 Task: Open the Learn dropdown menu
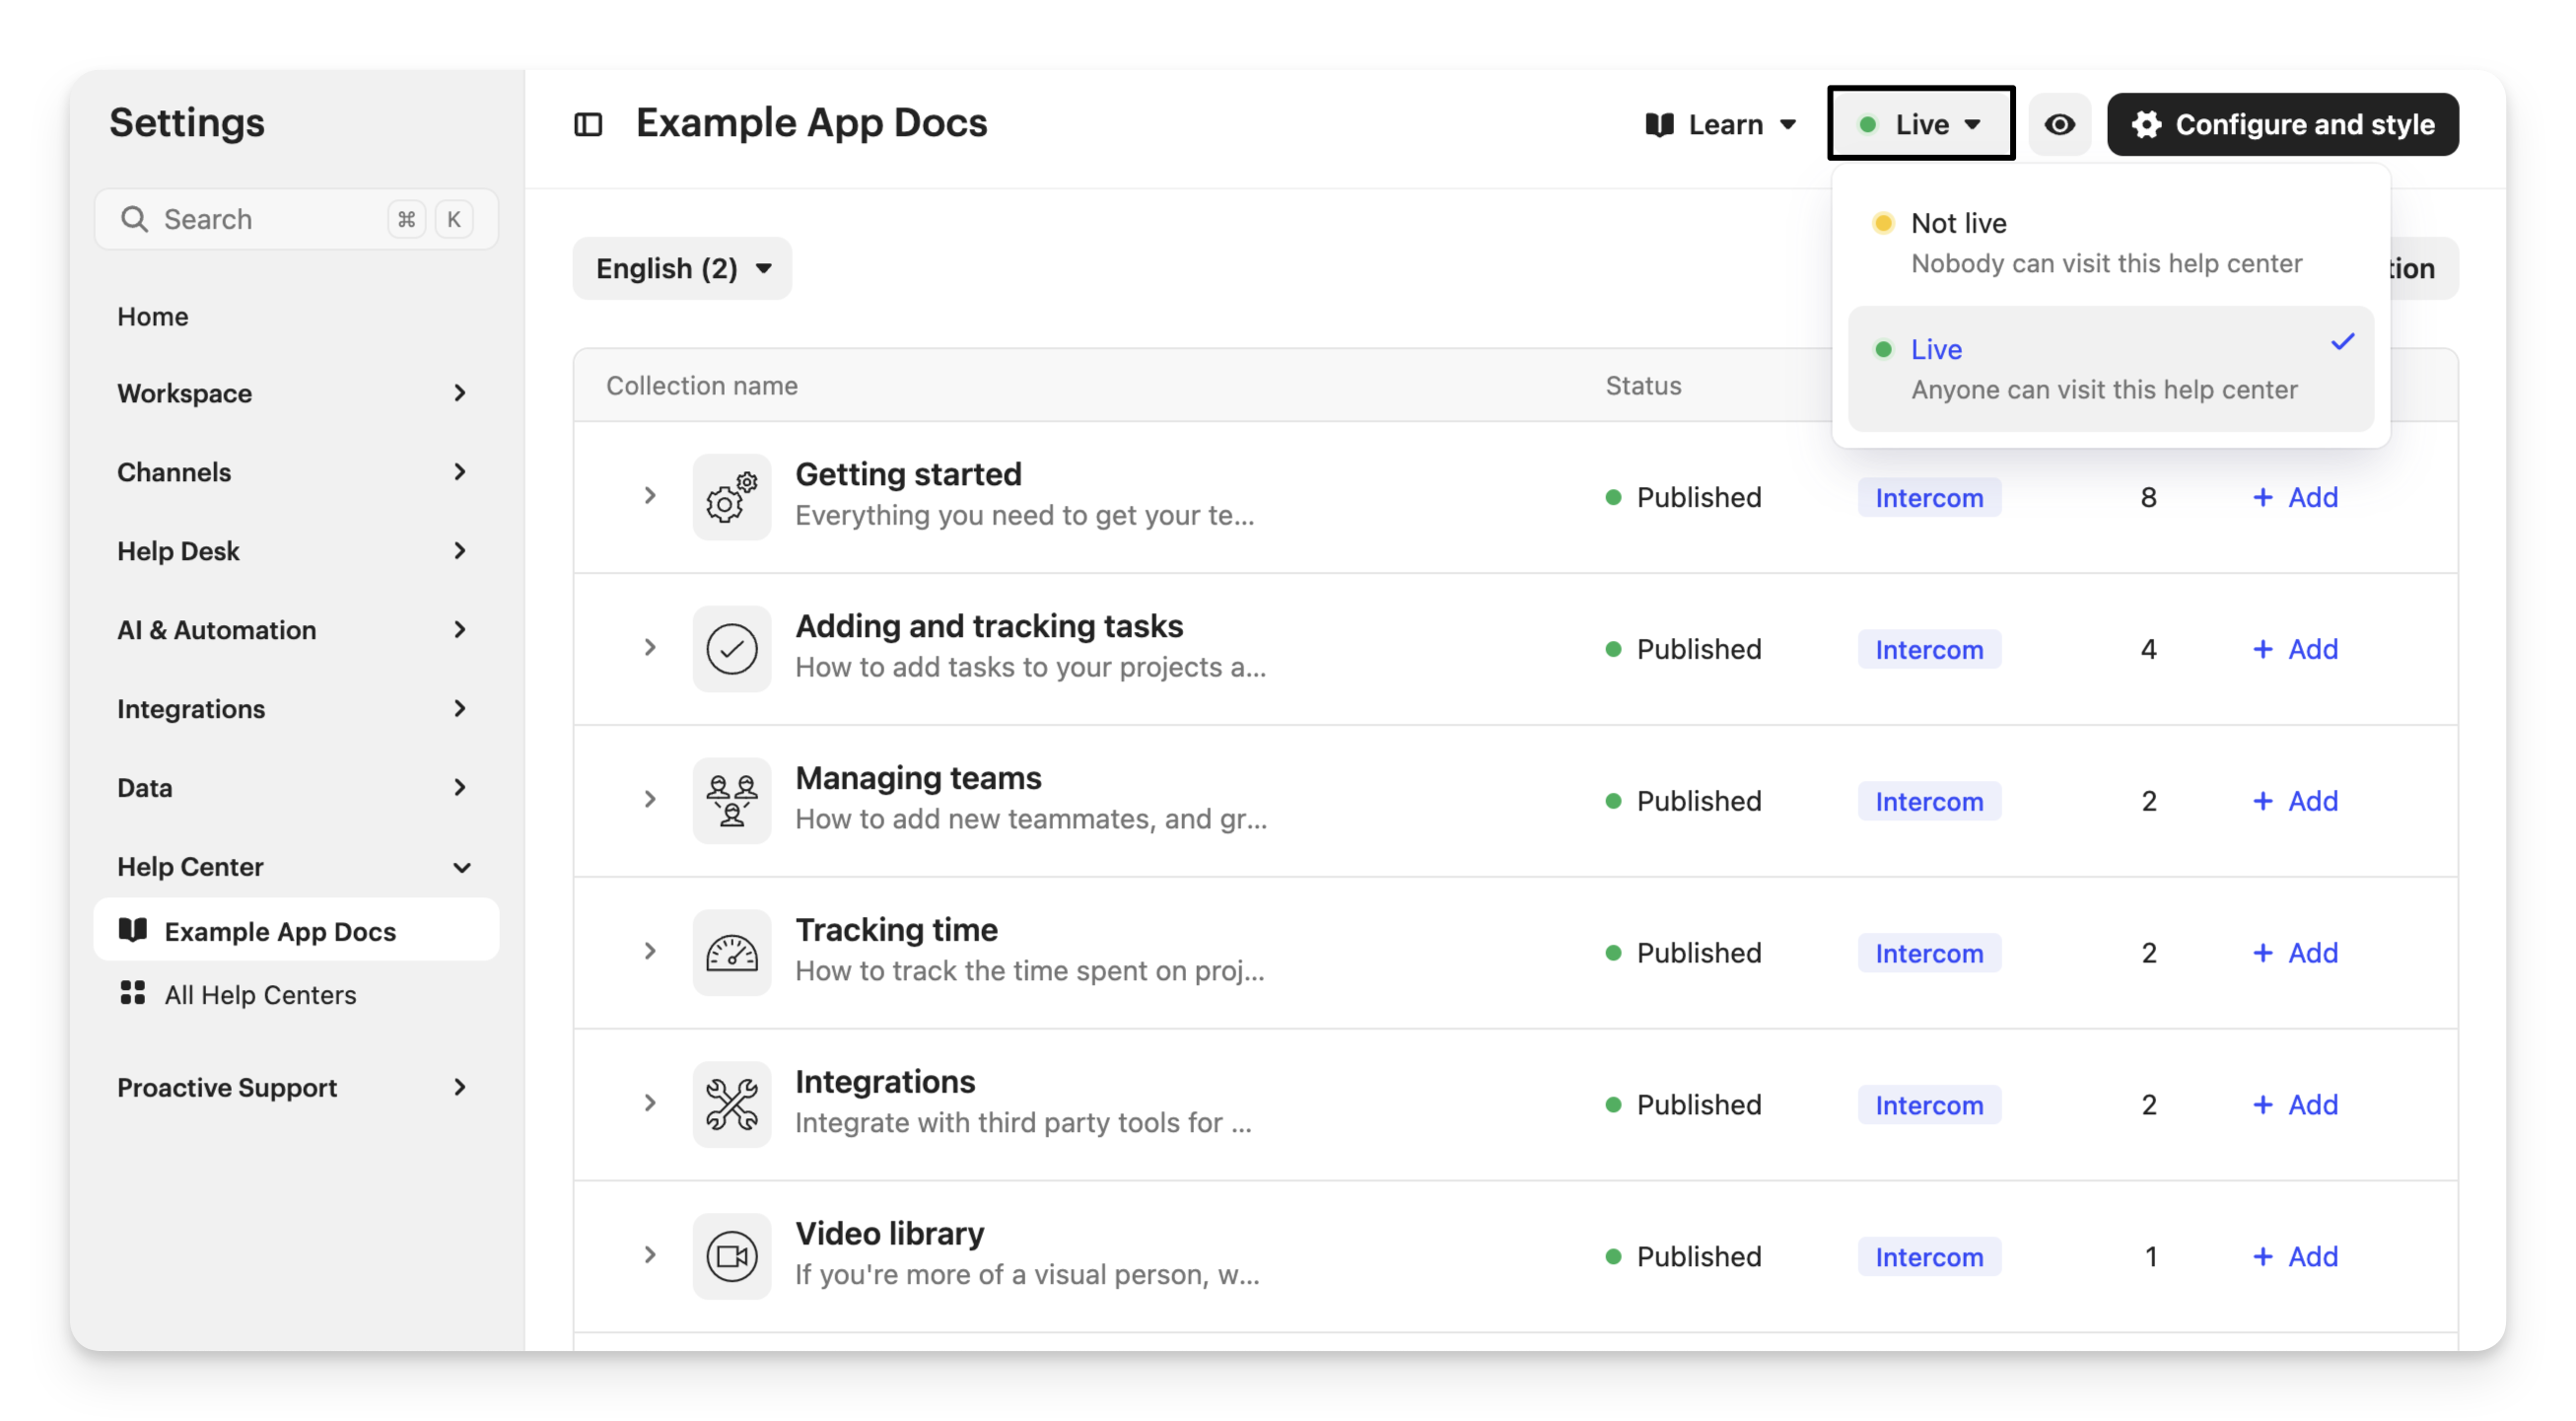pyautogui.click(x=1721, y=125)
